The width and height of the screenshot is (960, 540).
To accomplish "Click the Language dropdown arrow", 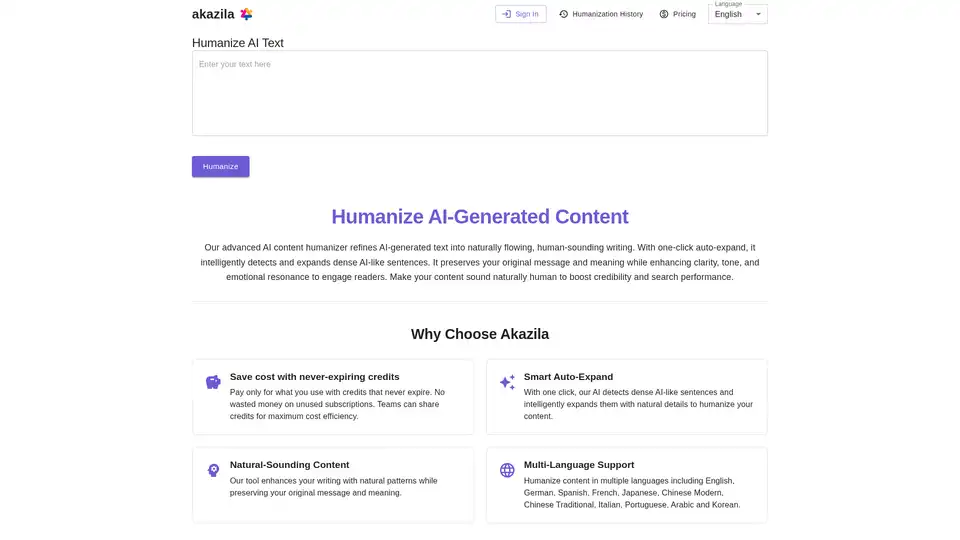I will tap(758, 14).
